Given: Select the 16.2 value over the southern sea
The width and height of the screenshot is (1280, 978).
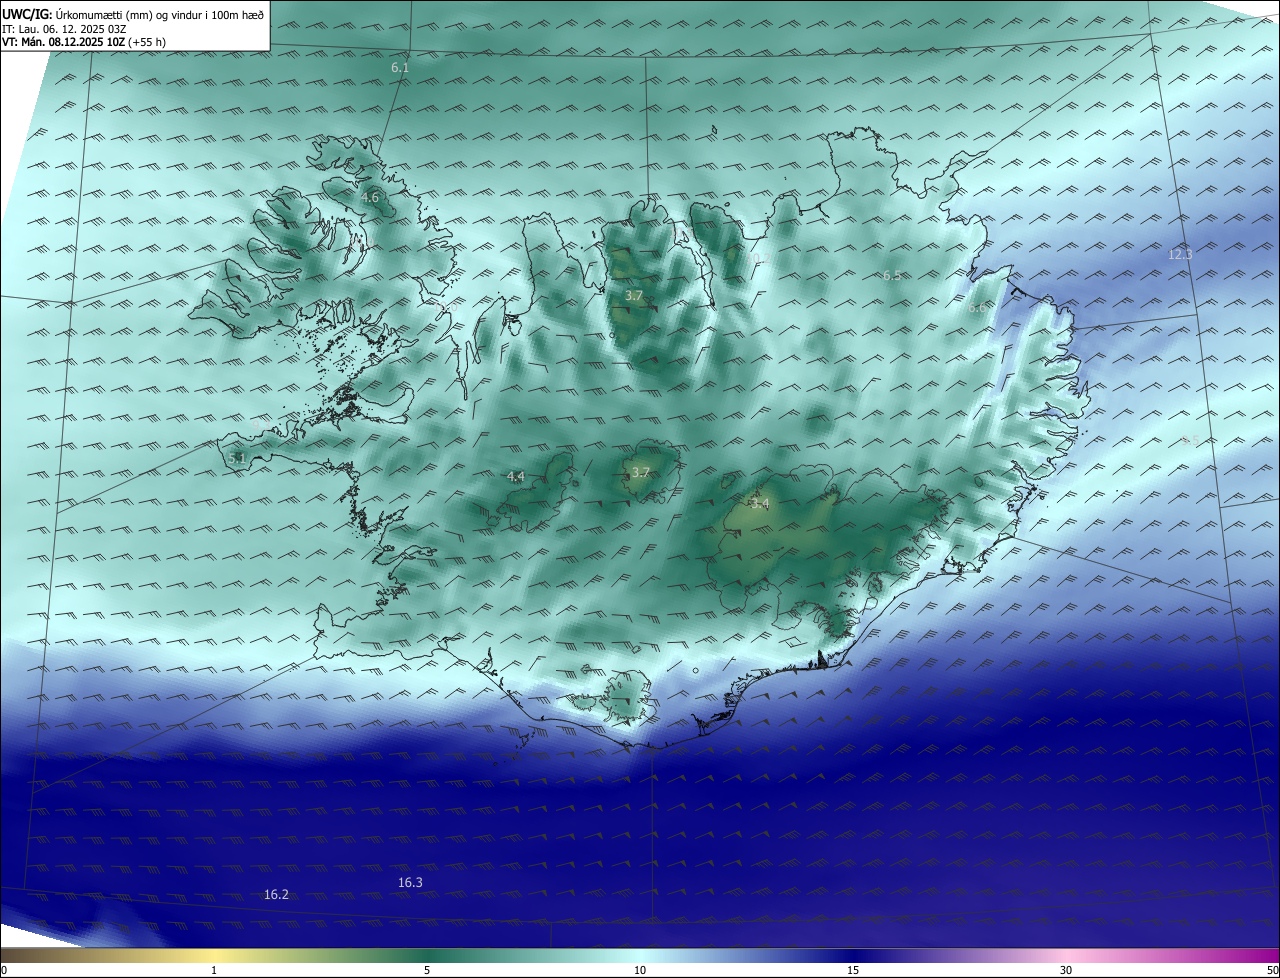Looking at the screenshot, I should [x=277, y=894].
